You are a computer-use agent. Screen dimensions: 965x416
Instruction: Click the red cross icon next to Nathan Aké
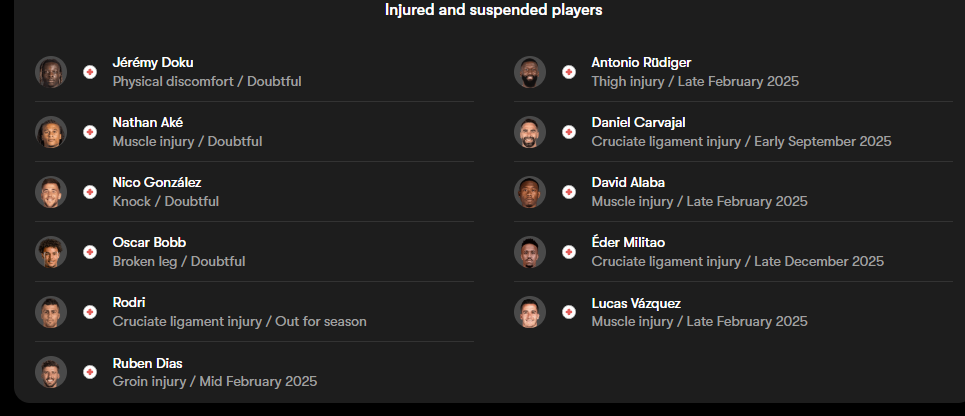tap(90, 132)
